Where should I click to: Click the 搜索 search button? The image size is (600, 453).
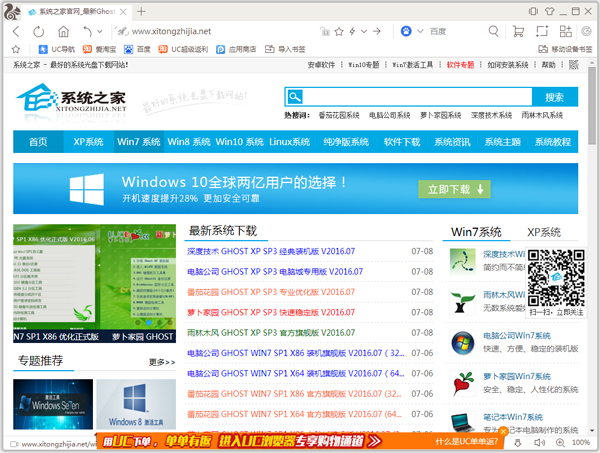coord(554,97)
